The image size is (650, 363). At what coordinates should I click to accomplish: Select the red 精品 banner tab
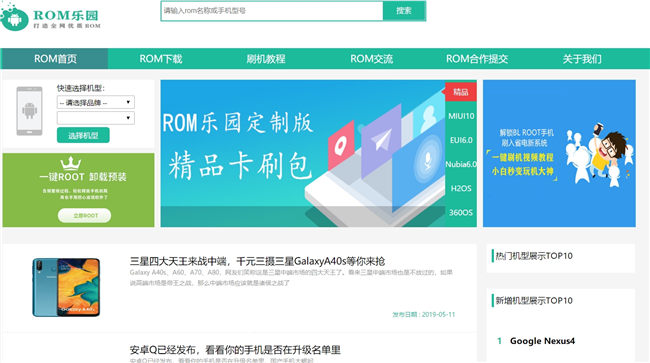coord(461,92)
